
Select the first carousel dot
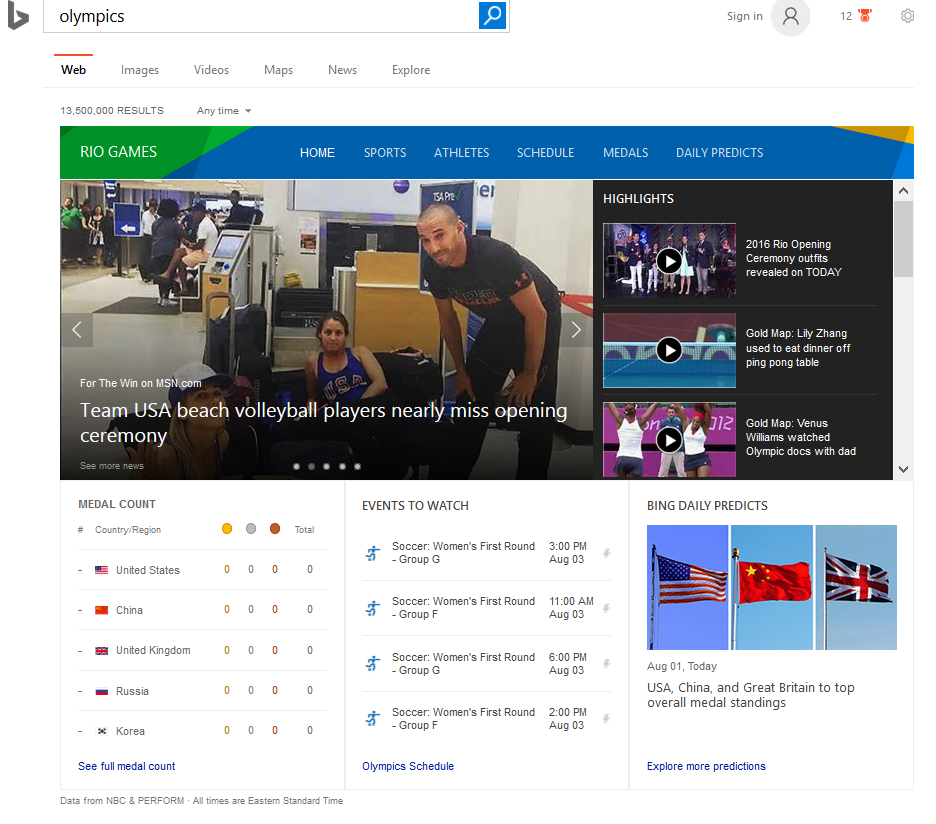pos(297,466)
